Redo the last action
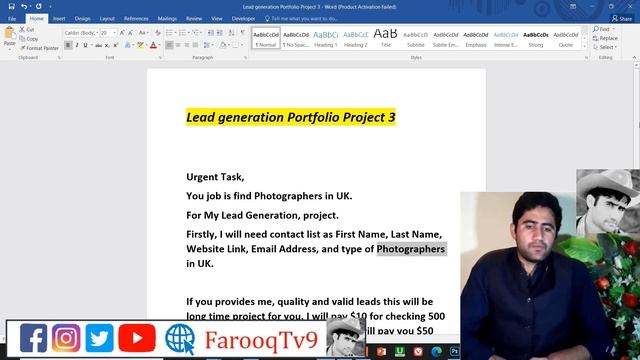640x360 pixels. (x=38, y=7)
